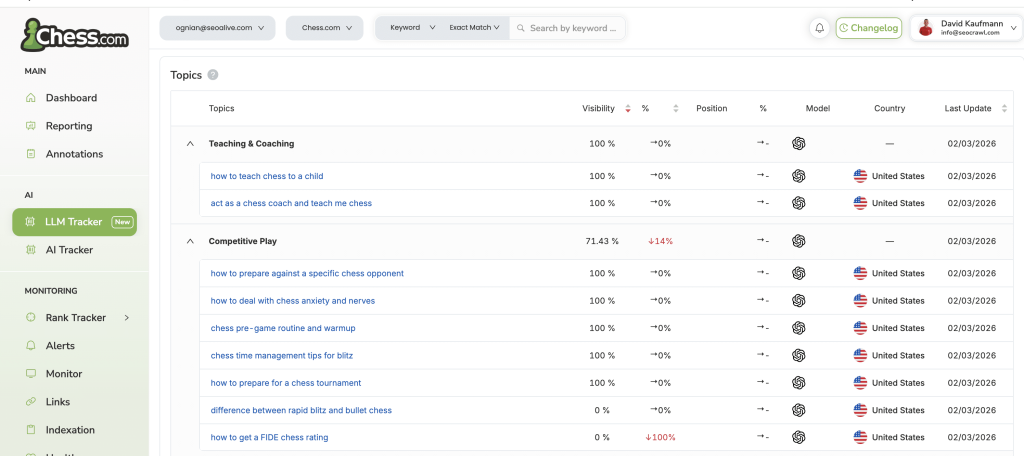Click the ChatGPT model icon for Teaching & Coaching
The image size is (1024, 456).
[x=798, y=143]
